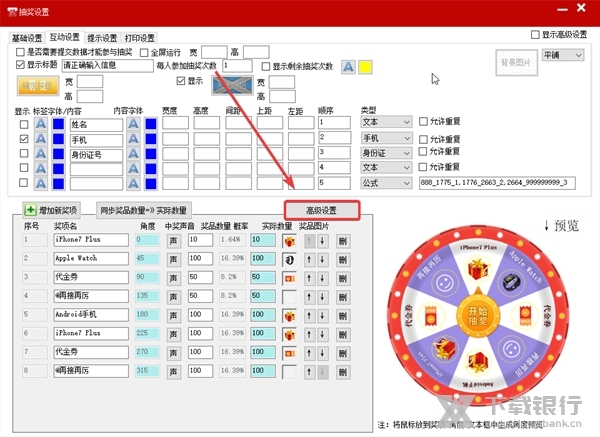Open label font icon for 身份证号 row
Screen dimensions: 600x437
tap(41, 154)
